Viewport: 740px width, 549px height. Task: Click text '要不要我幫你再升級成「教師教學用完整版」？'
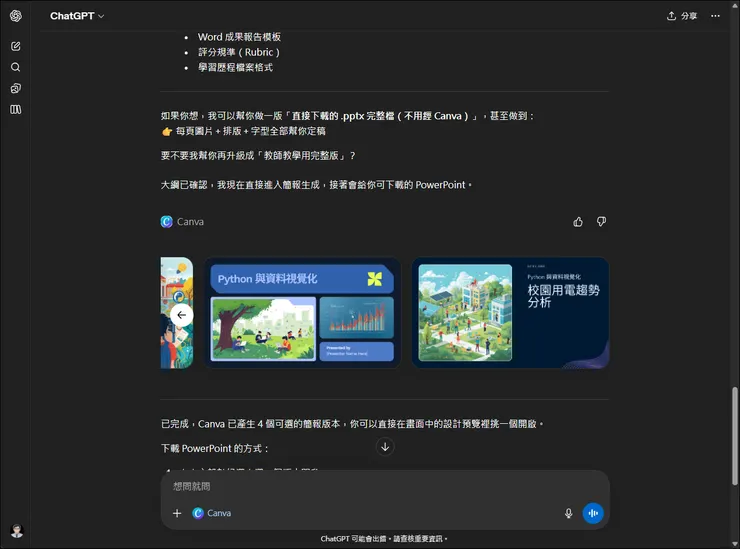pyautogui.click(x=258, y=155)
